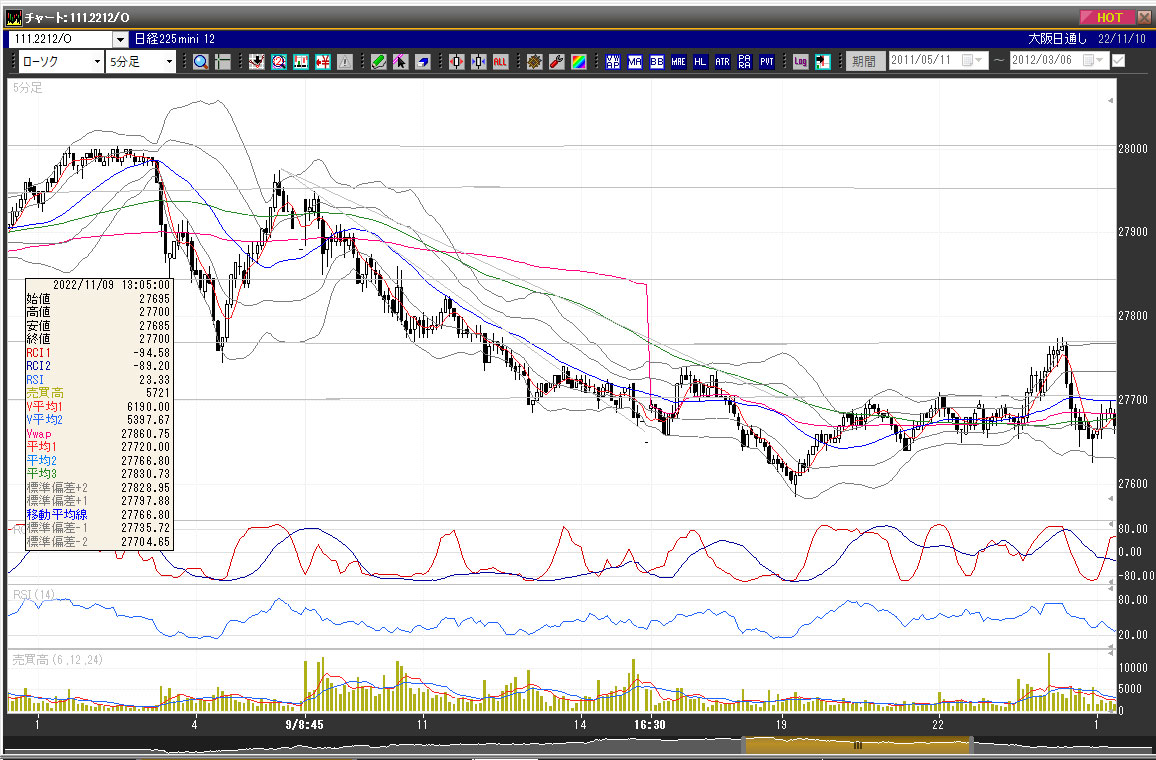Click the RSI(14) panel label
1156x760 pixels.
(x=34, y=595)
